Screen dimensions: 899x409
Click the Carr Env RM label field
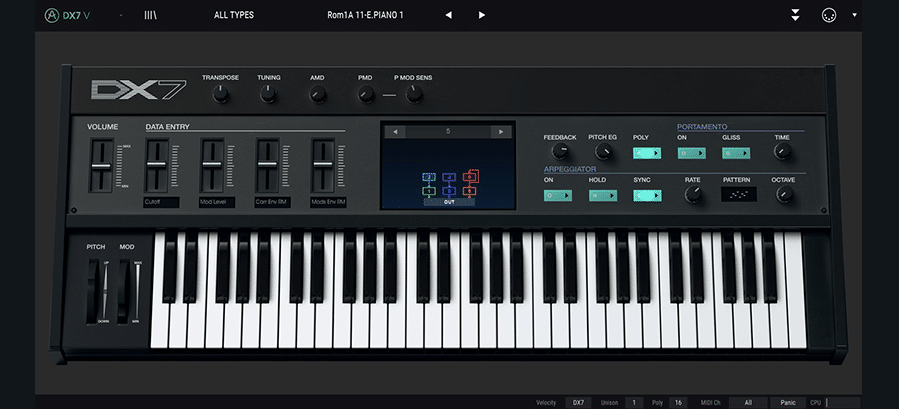click(x=272, y=202)
